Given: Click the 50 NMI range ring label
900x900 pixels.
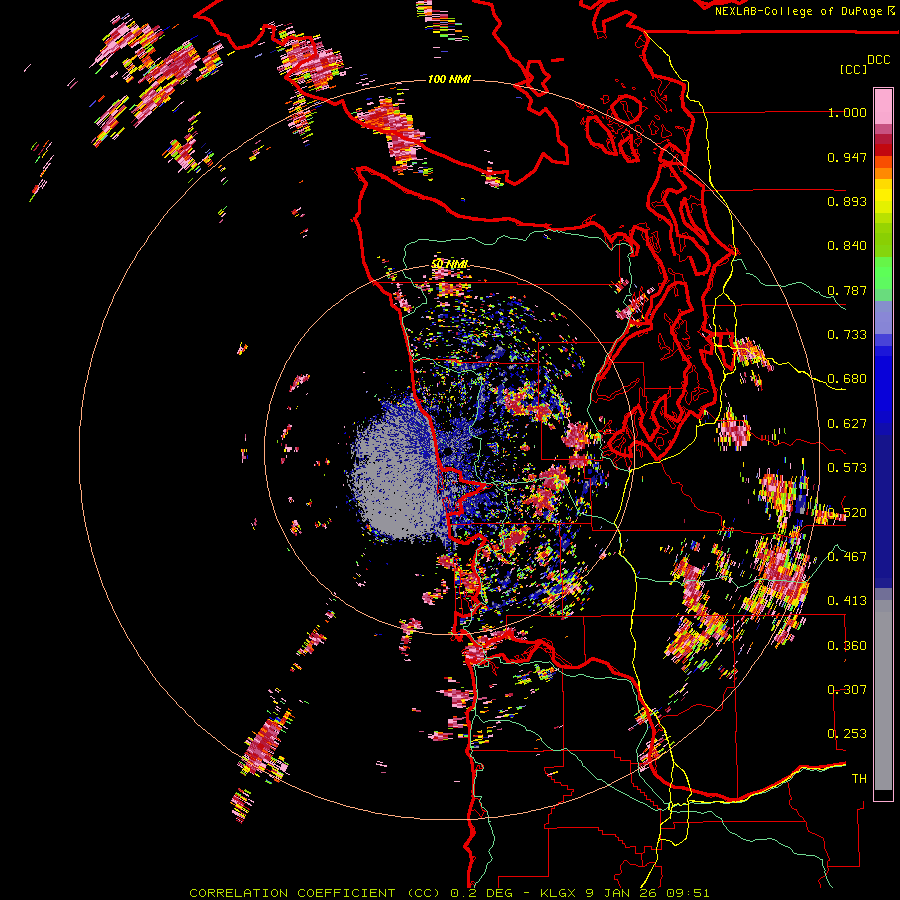Looking at the screenshot, I should pyautogui.click(x=450, y=264).
